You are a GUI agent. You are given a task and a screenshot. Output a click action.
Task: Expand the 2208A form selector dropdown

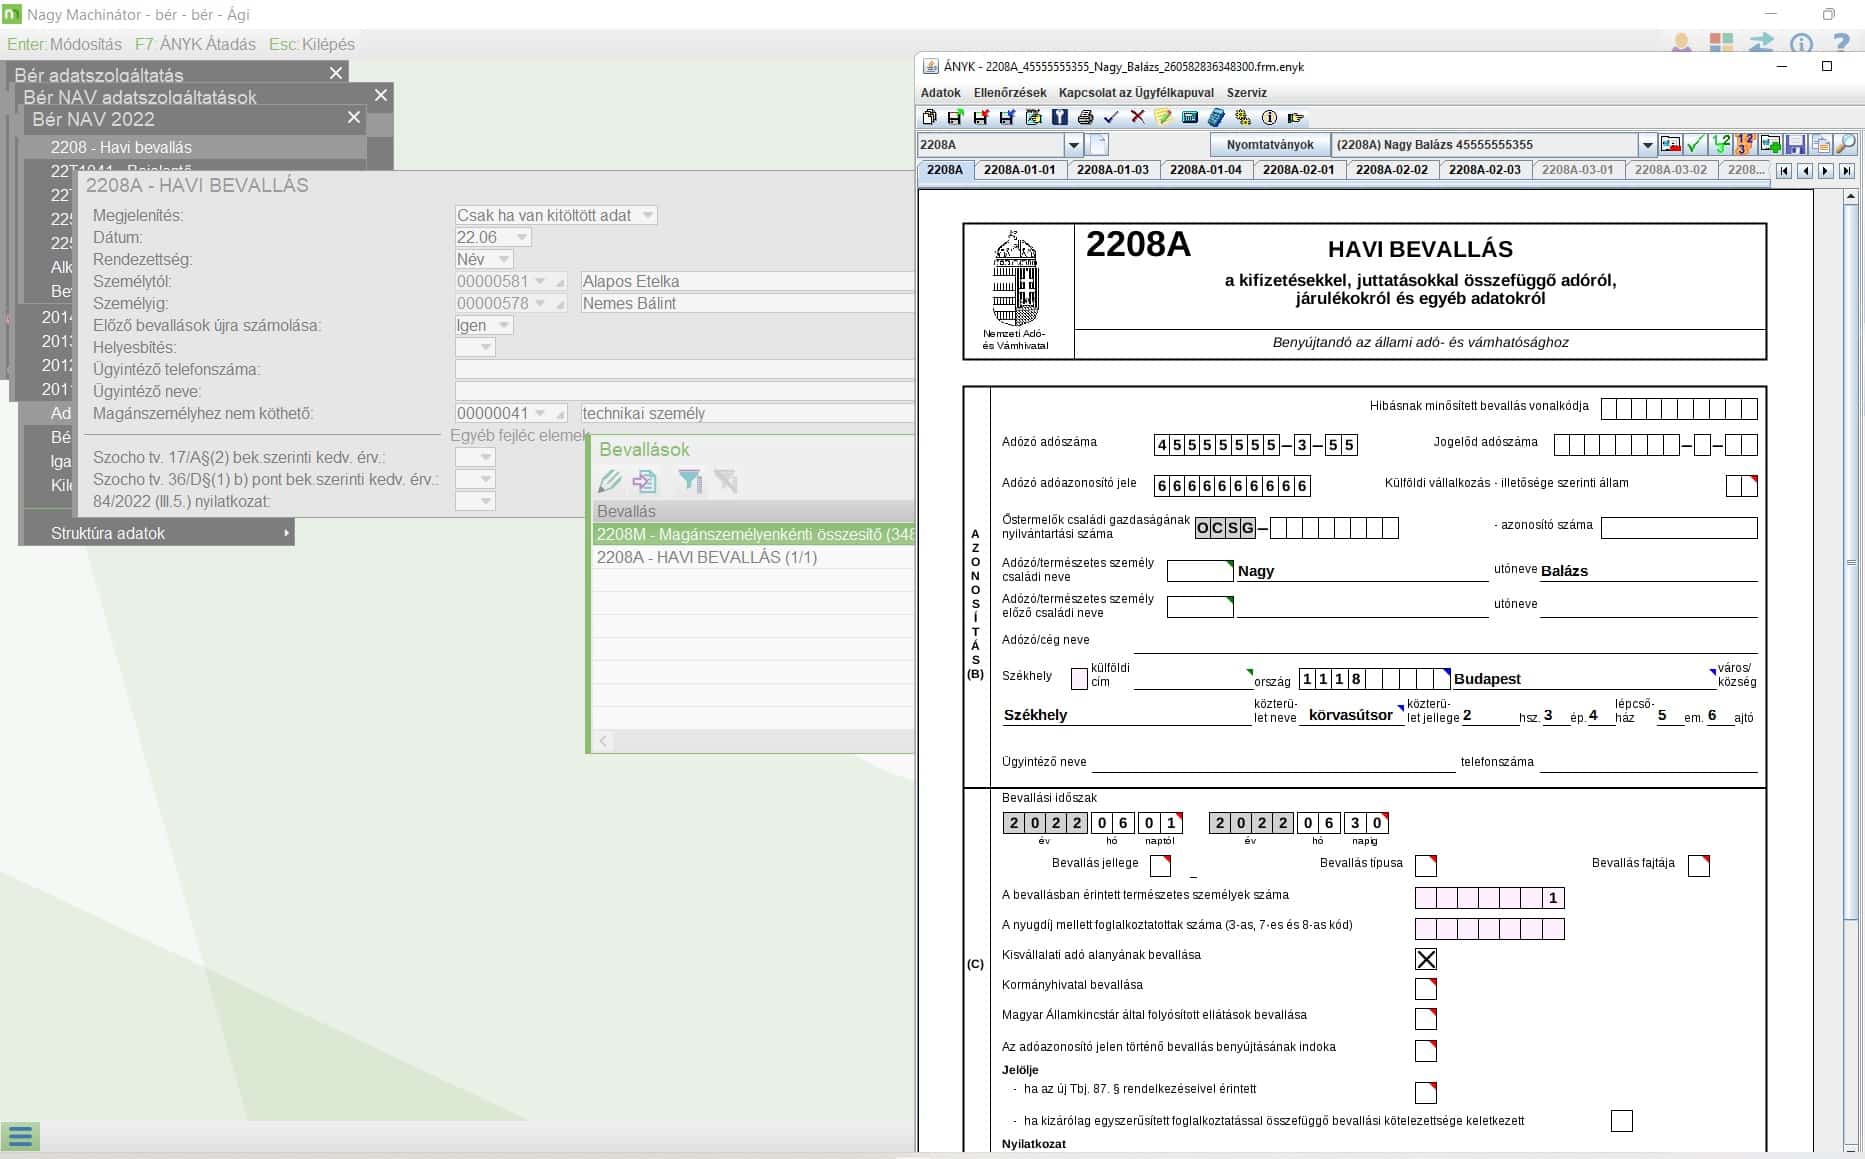click(1074, 145)
